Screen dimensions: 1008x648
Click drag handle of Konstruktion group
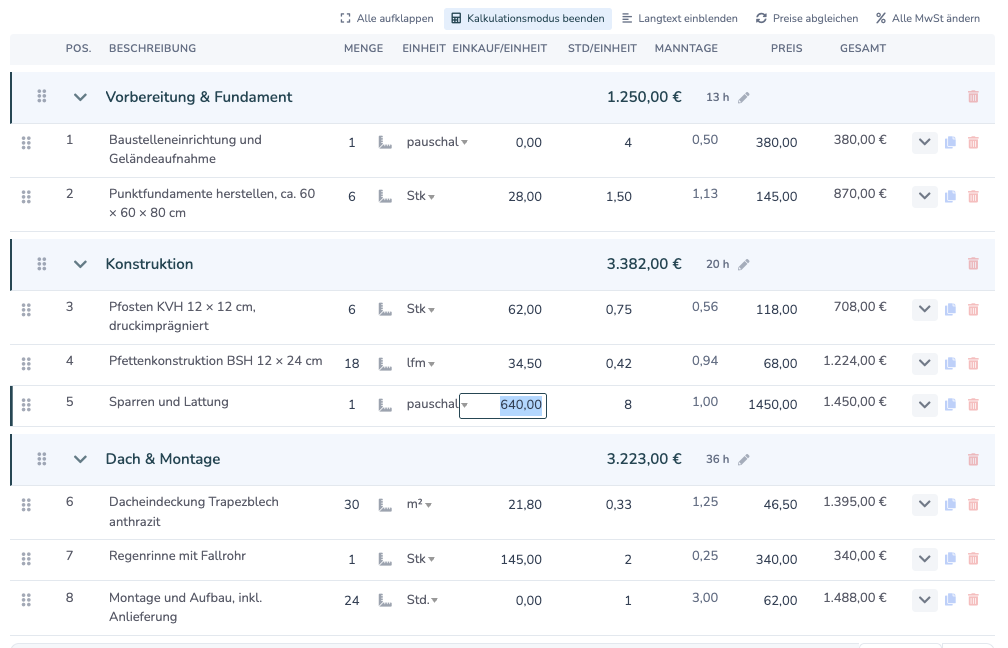click(x=42, y=264)
